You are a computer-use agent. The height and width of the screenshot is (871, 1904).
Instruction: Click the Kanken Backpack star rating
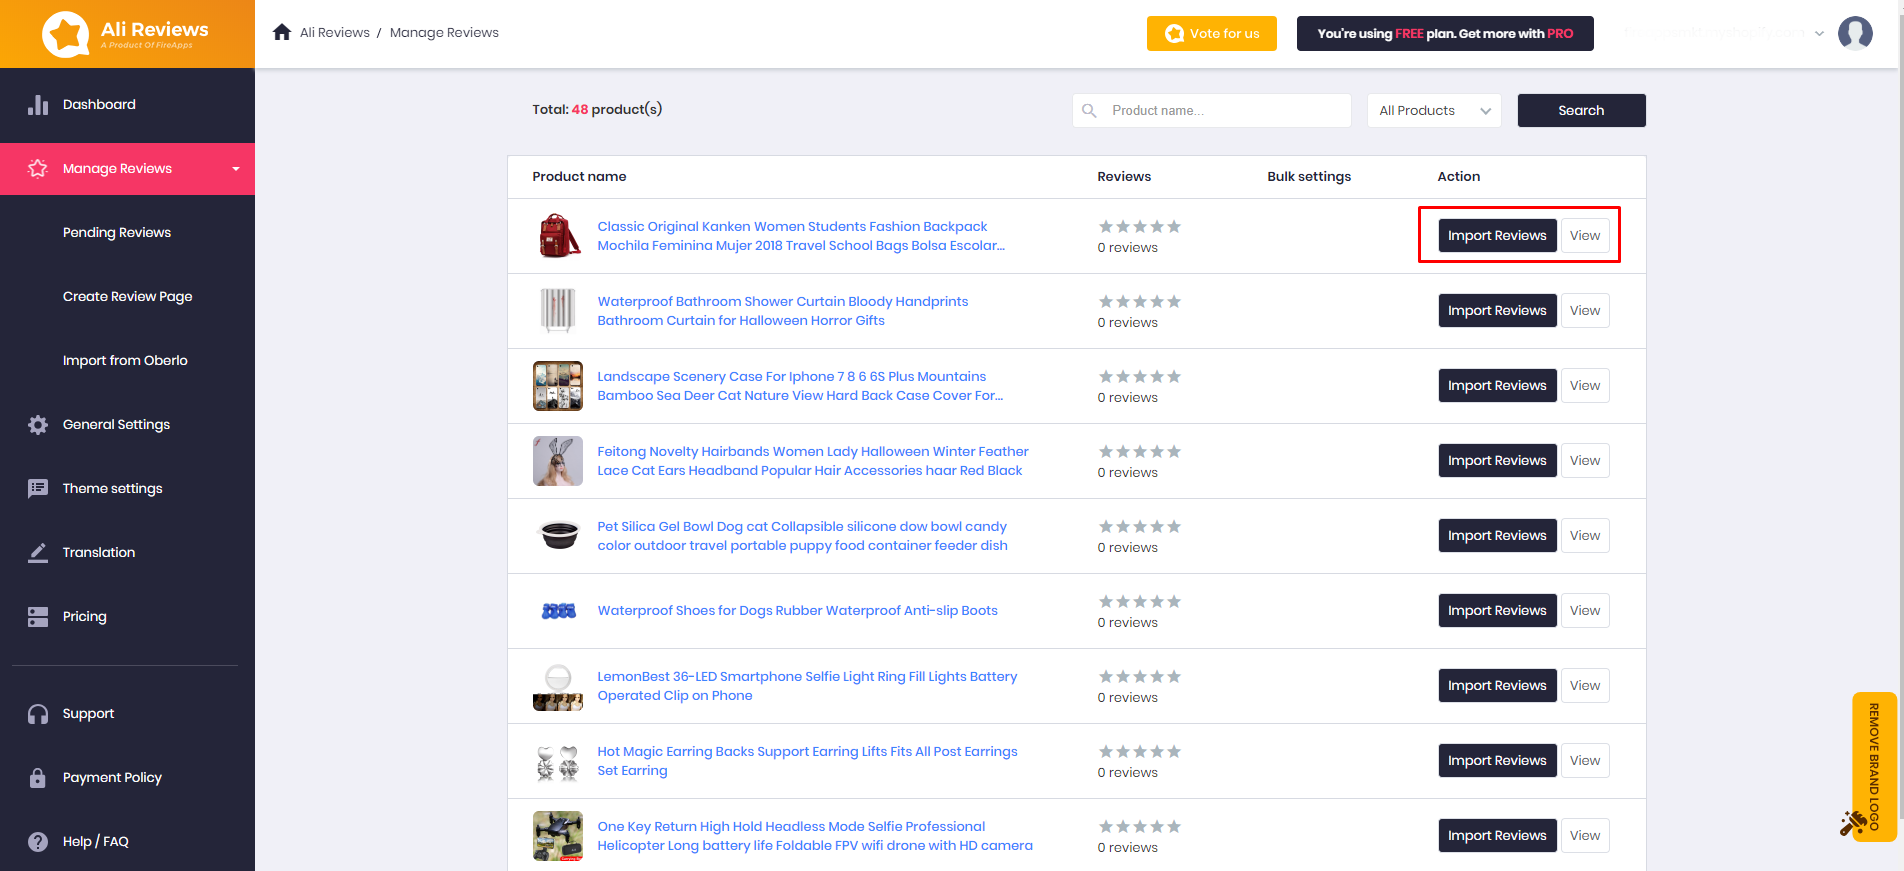point(1139,227)
